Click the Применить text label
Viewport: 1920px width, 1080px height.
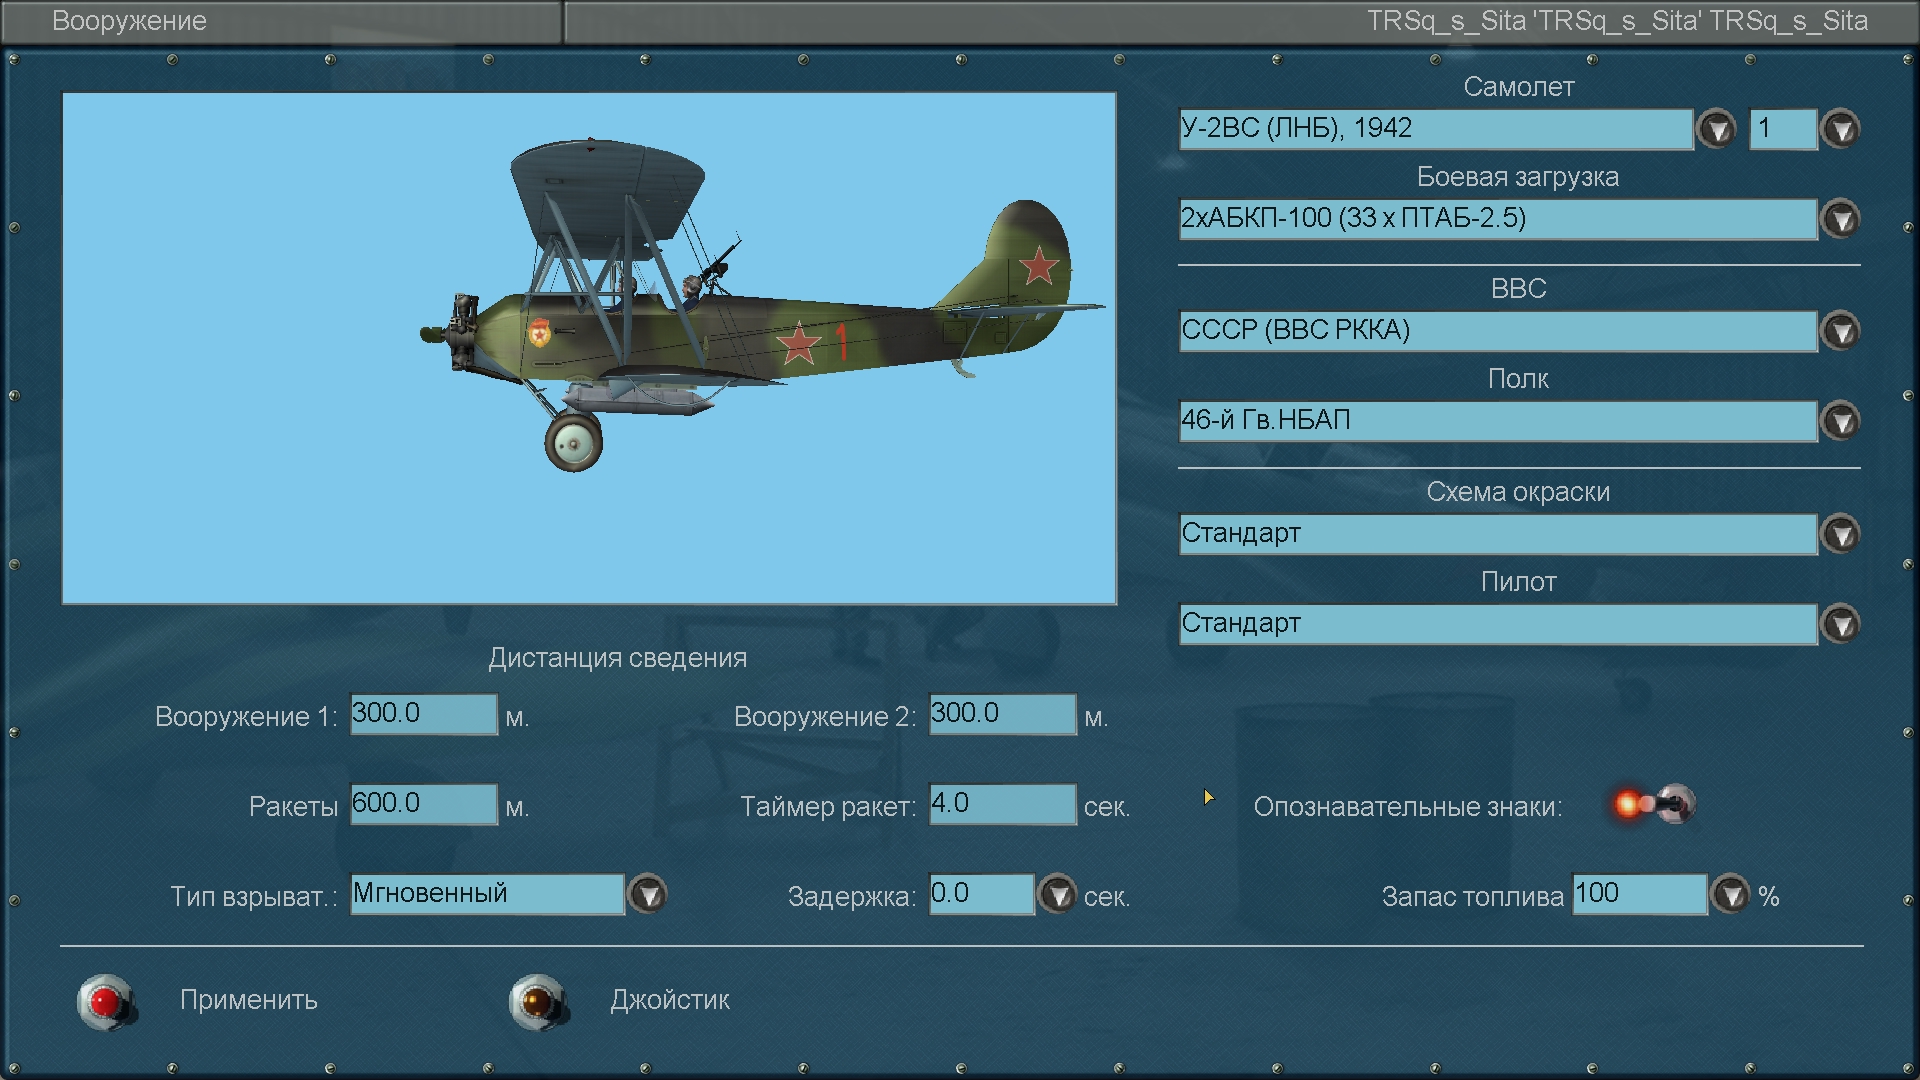(249, 1000)
